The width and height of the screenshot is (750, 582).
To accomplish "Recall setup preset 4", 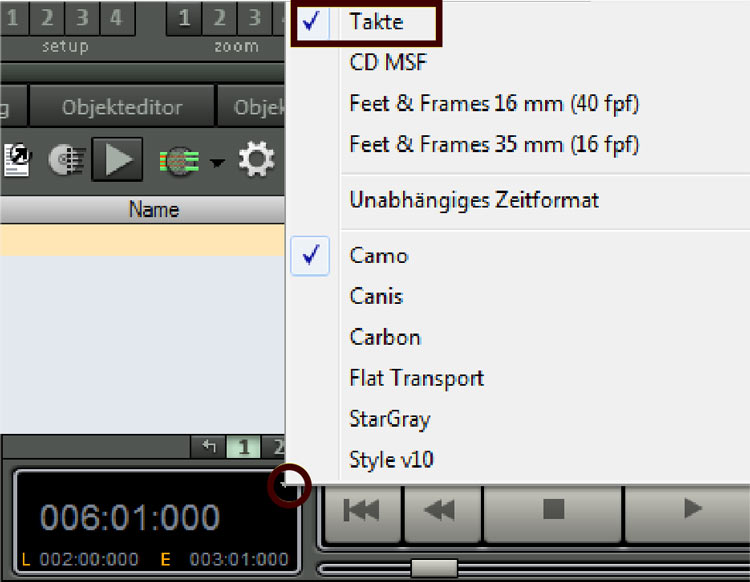I will tap(117, 18).
